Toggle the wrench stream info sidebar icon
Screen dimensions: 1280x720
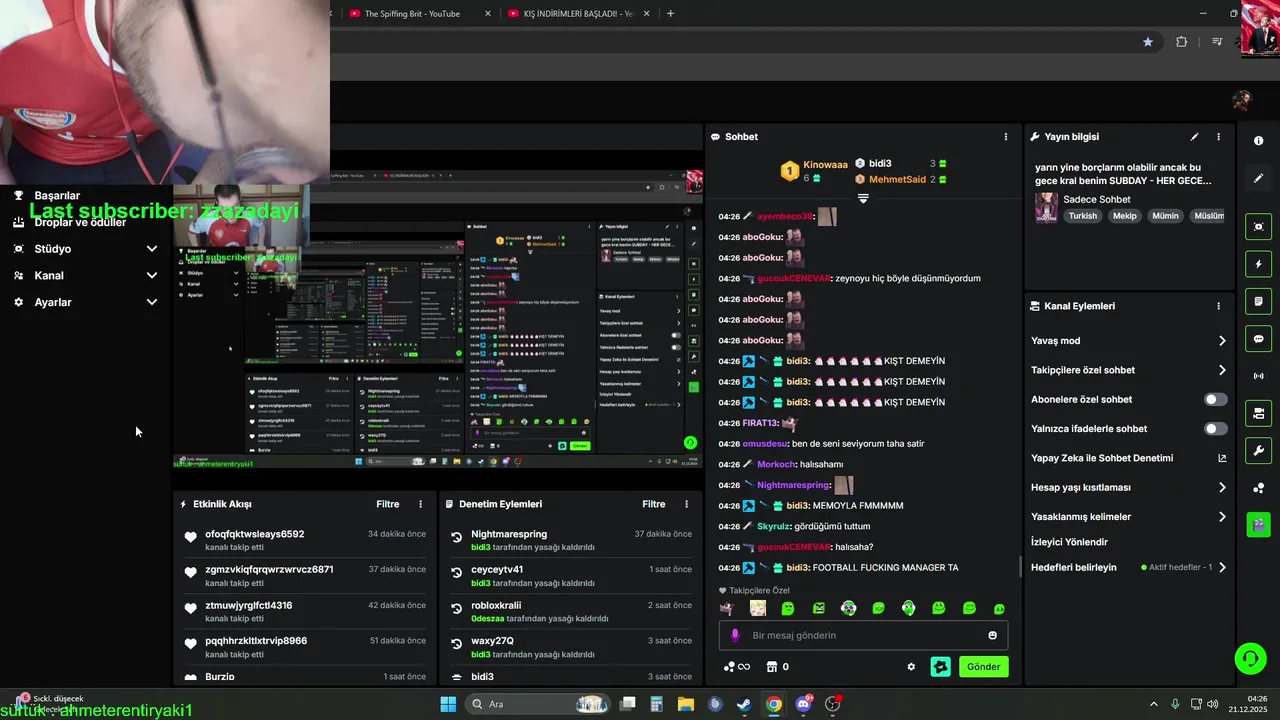(1258, 451)
